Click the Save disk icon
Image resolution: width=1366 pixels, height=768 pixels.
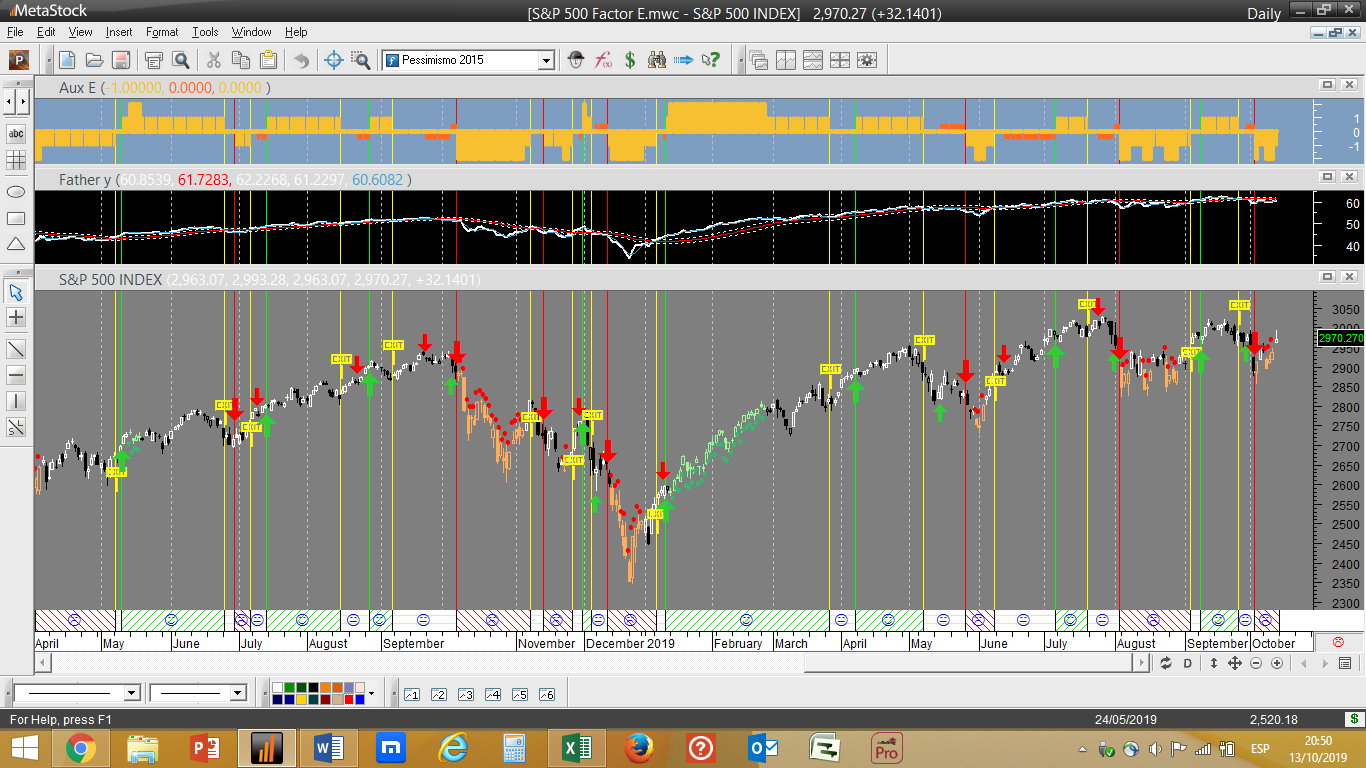[120, 60]
